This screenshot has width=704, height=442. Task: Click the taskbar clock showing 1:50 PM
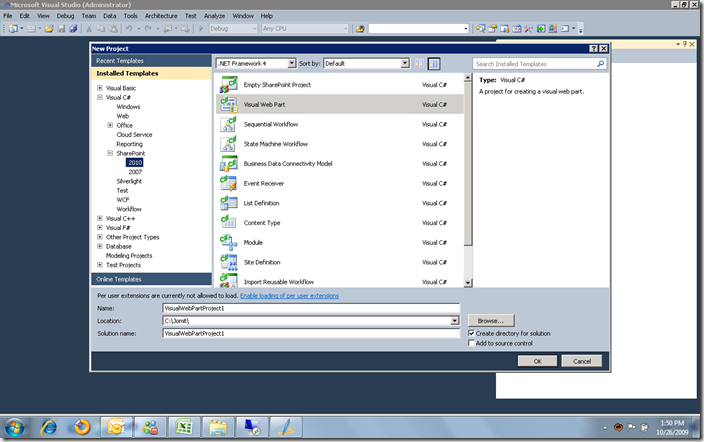point(672,427)
